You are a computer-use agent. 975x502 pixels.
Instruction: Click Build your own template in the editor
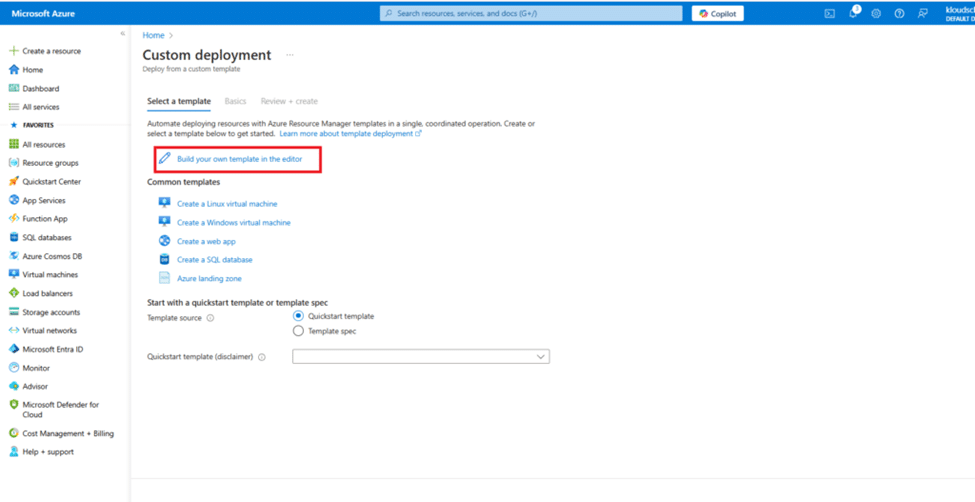239,159
